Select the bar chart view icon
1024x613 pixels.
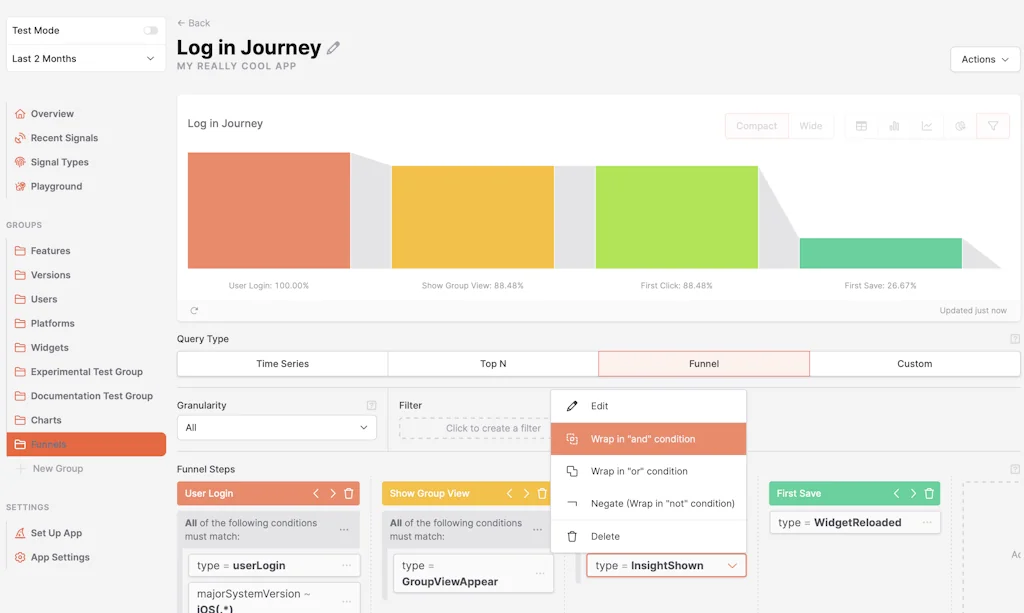894,126
